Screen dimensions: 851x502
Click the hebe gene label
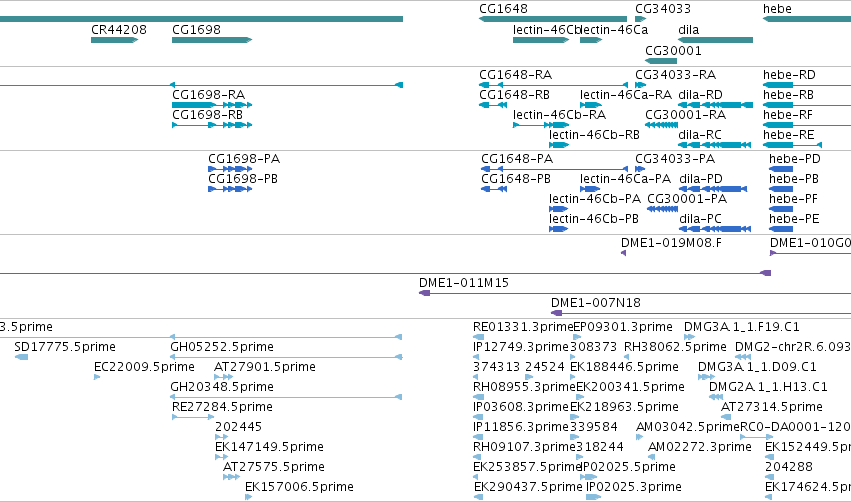(777, 9)
